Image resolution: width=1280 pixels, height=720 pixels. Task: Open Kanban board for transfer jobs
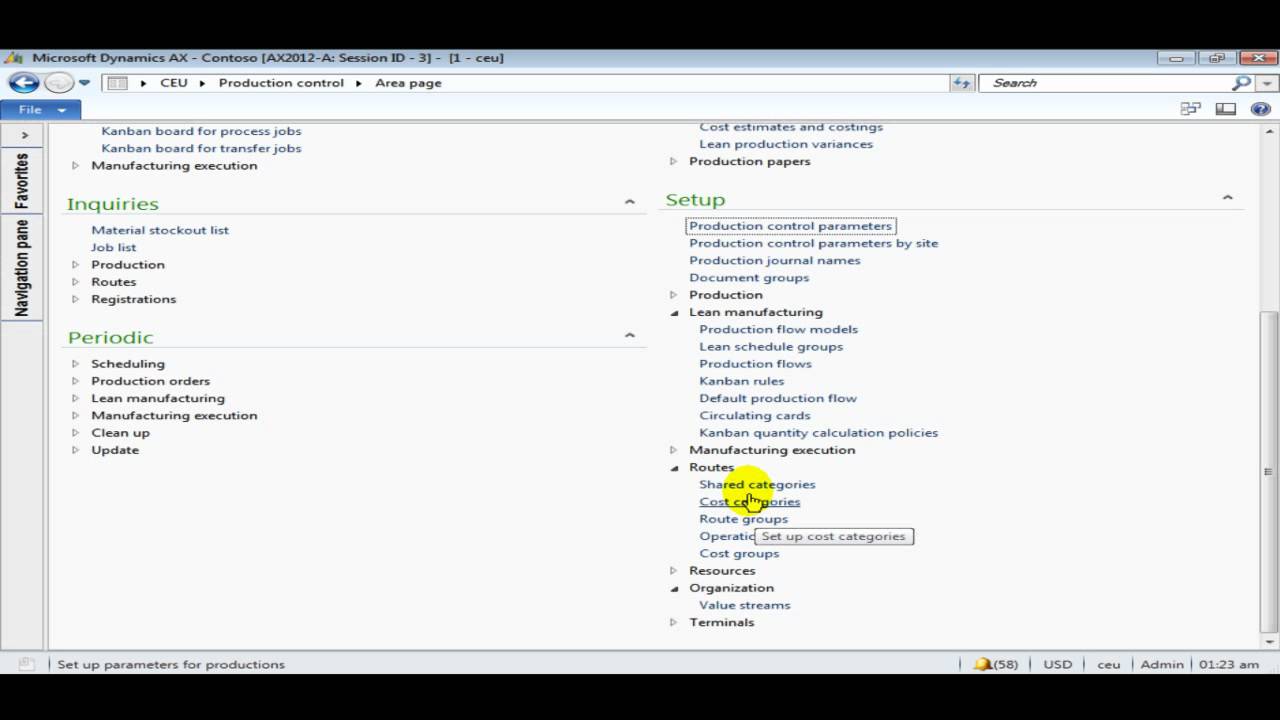(x=201, y=148)
